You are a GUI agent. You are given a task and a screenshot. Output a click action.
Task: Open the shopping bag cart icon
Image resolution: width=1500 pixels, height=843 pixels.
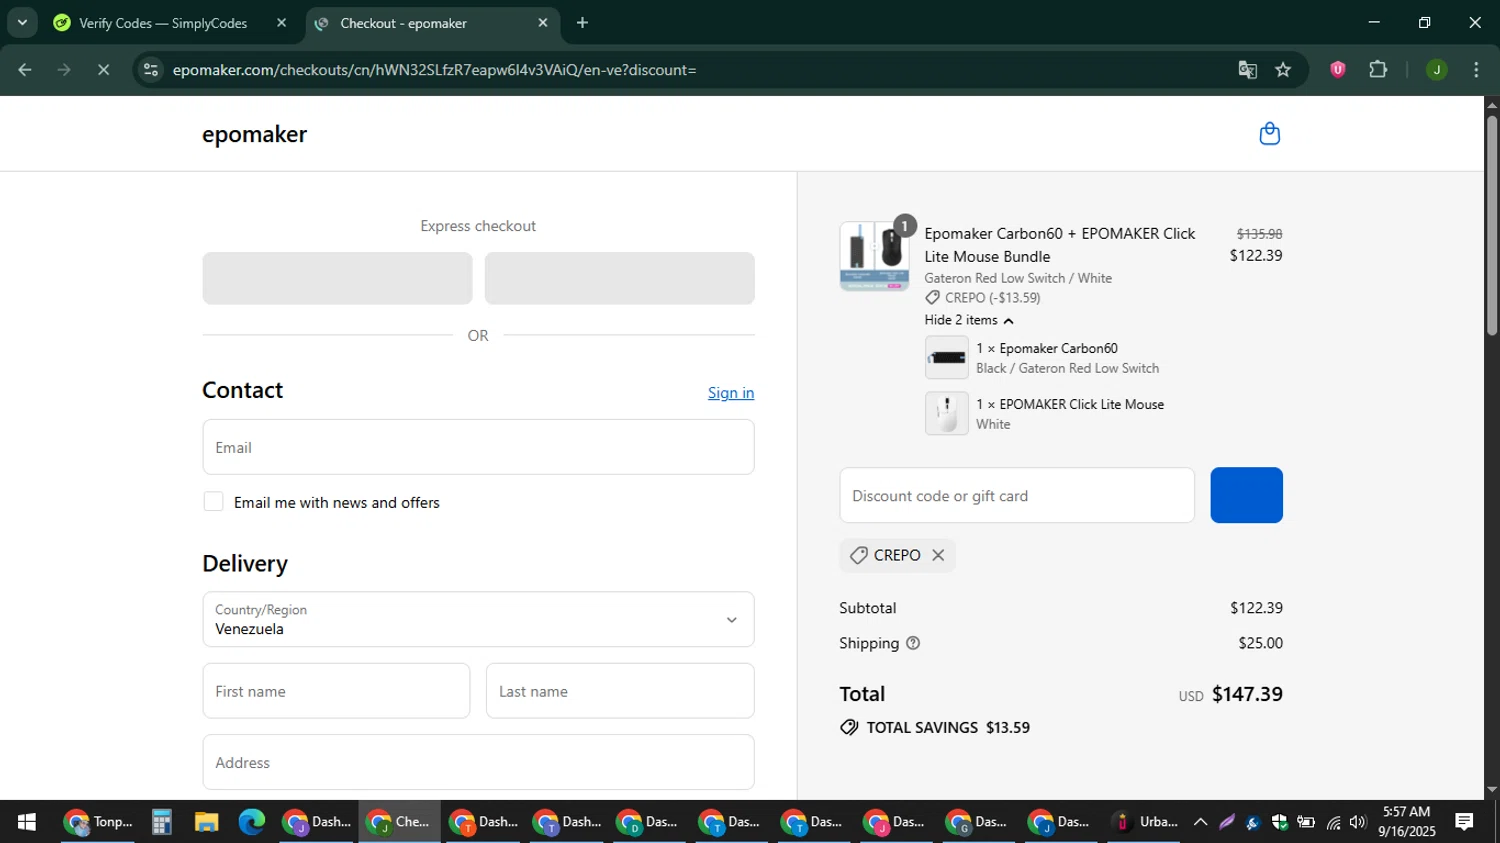pos(1269,134)
